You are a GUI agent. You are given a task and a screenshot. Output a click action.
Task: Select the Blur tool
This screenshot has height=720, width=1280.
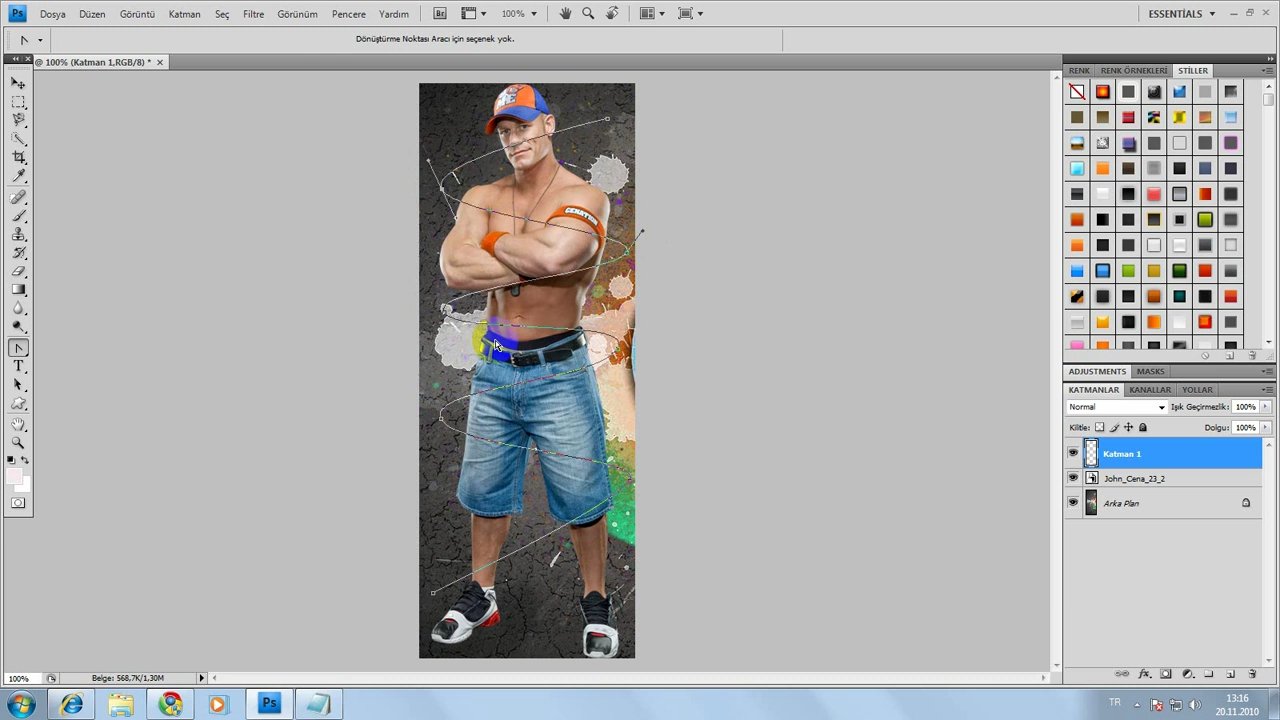[x=18, y=309]
